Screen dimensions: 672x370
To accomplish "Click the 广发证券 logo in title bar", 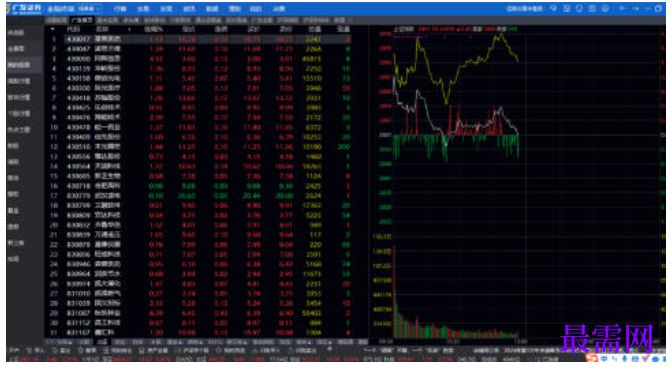I will tap(24, 8).
